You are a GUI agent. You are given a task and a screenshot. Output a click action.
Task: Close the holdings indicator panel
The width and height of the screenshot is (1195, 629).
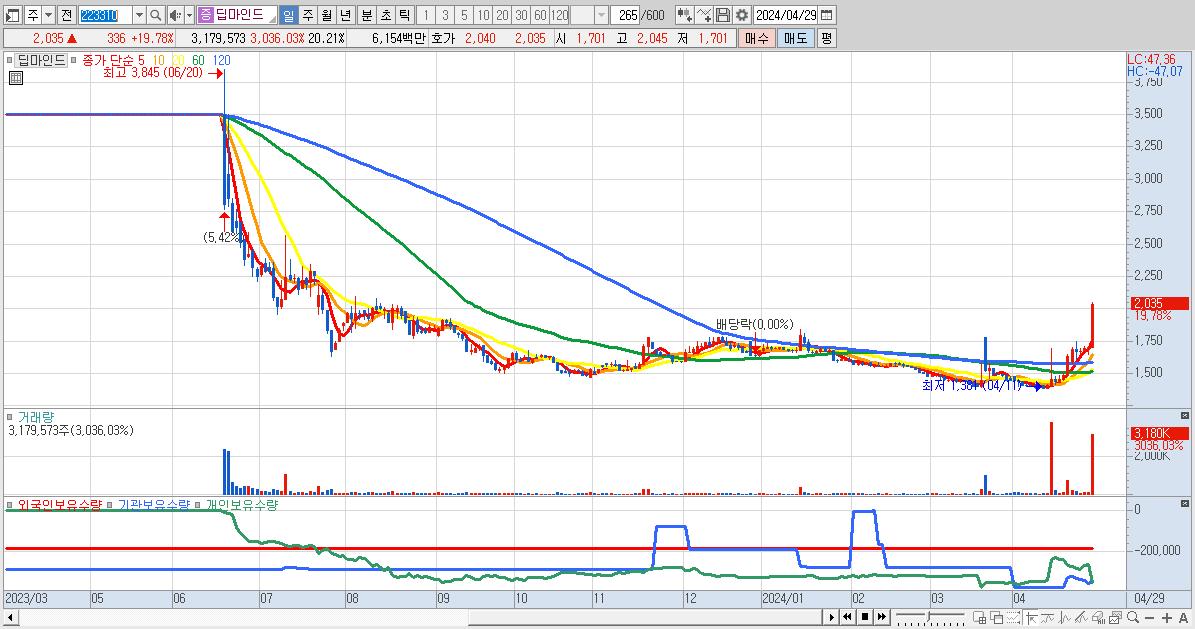1184,503
